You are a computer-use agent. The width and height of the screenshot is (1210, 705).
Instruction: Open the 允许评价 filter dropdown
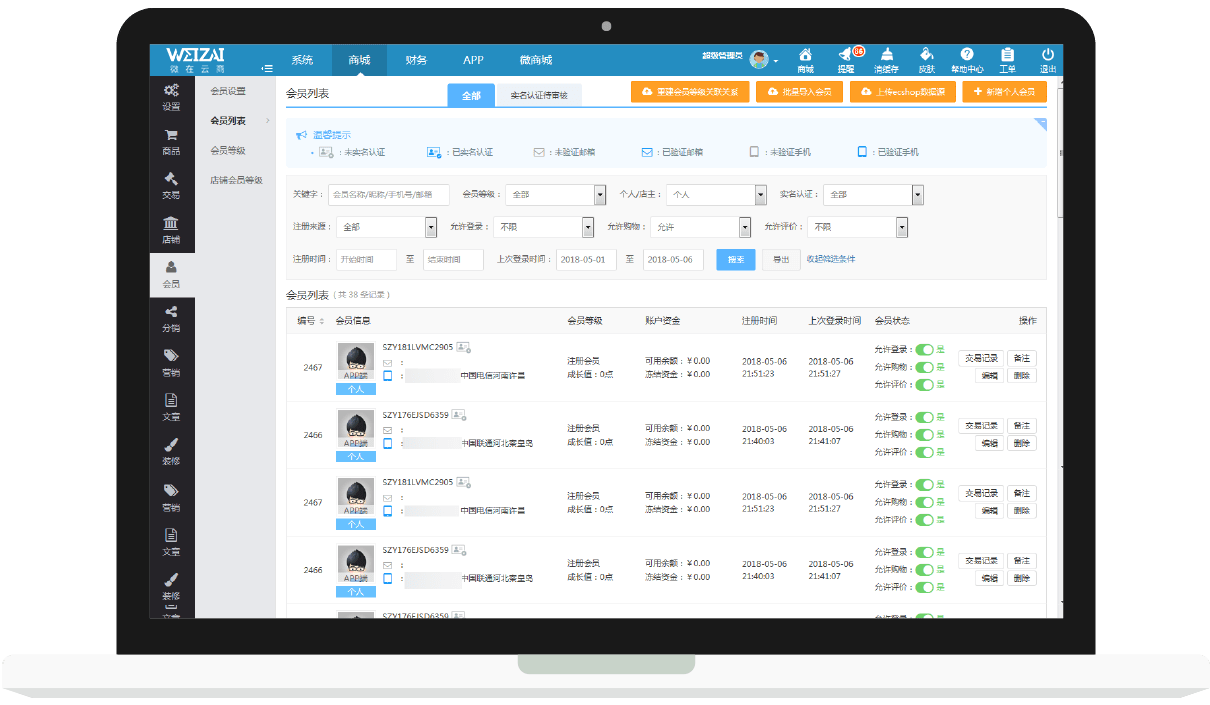click(858, 227)
